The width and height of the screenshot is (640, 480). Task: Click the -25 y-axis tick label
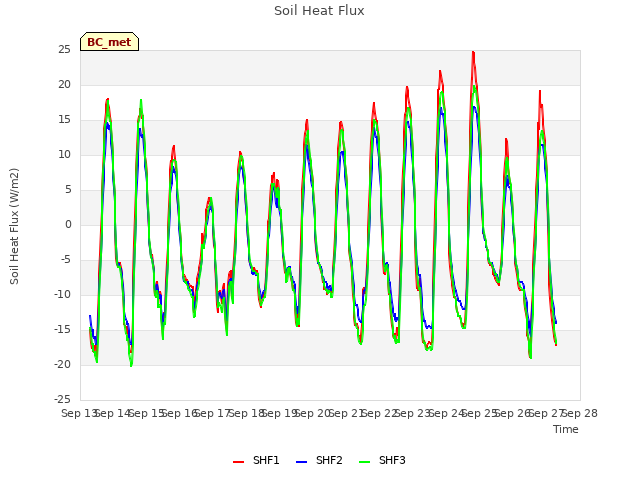pos(62,399)
